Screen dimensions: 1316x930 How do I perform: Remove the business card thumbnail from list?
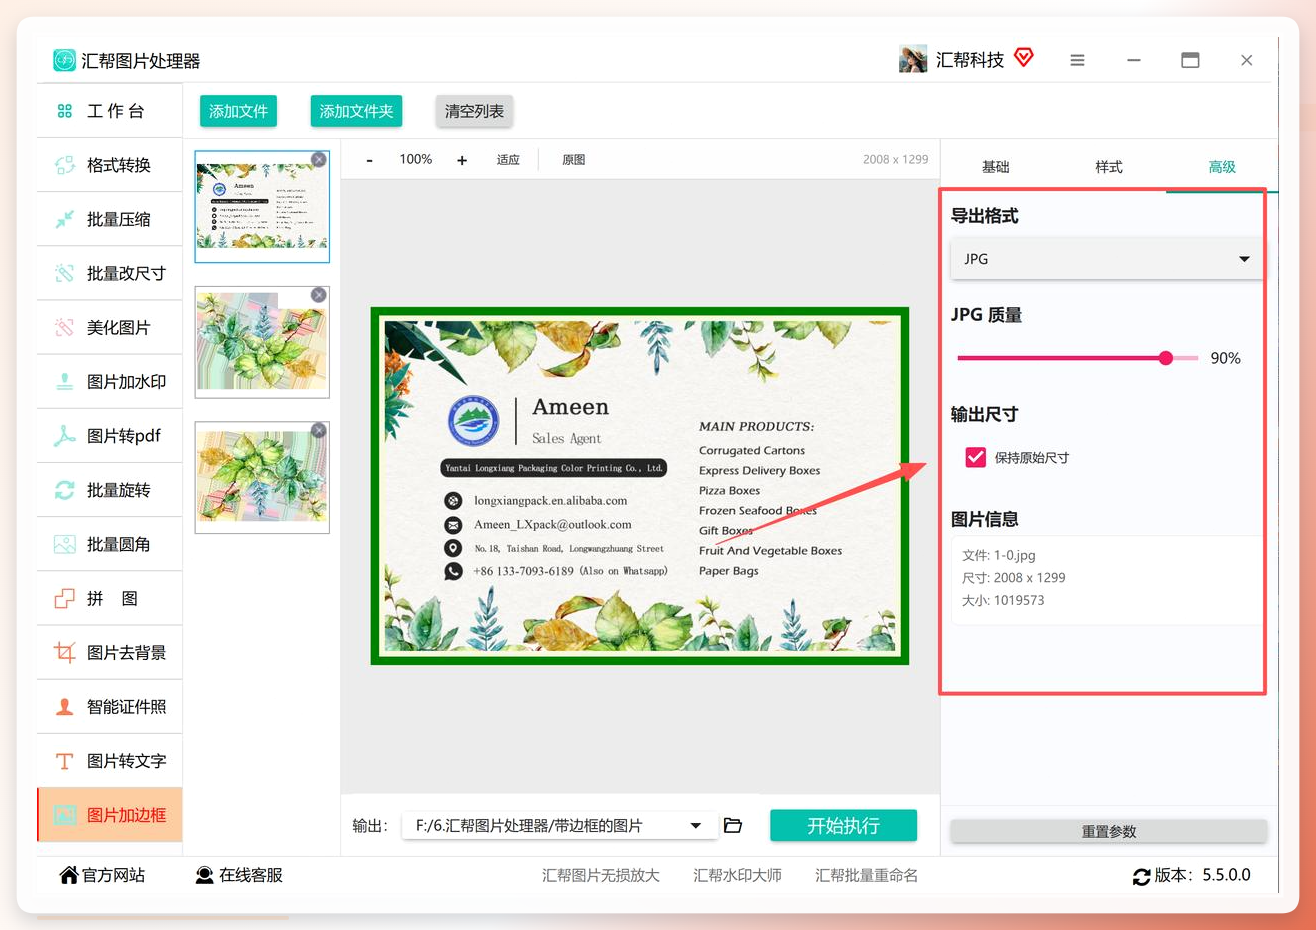[x=318, y=160]
